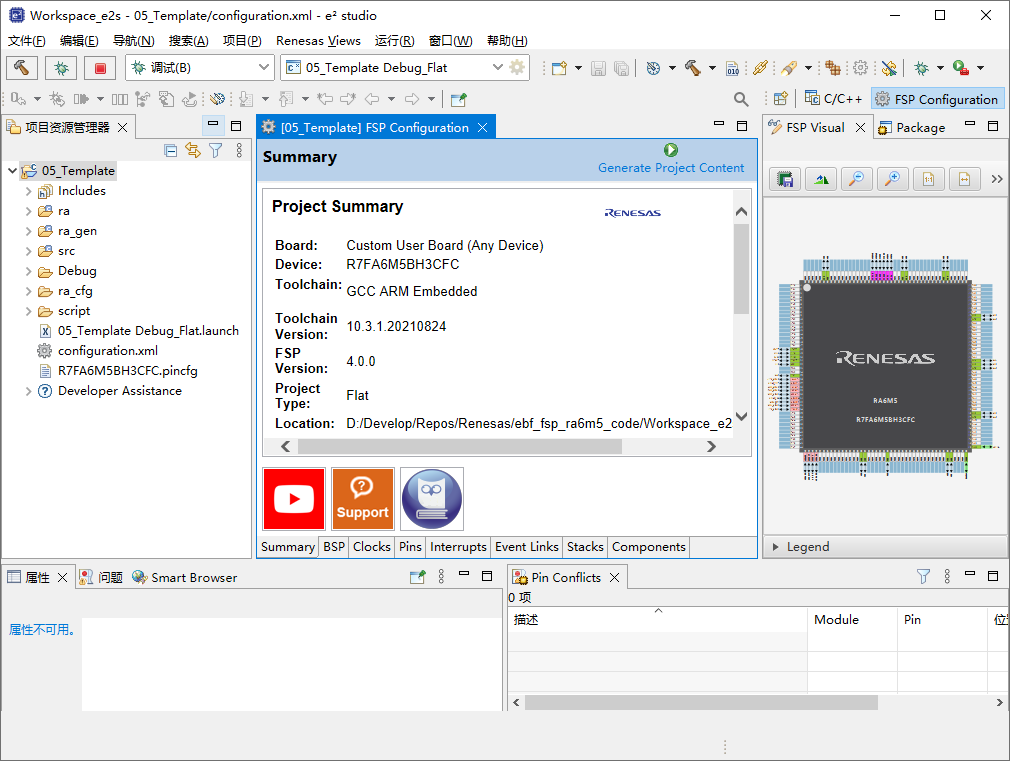Click the editor pin icon after navigation arrows

459,99
